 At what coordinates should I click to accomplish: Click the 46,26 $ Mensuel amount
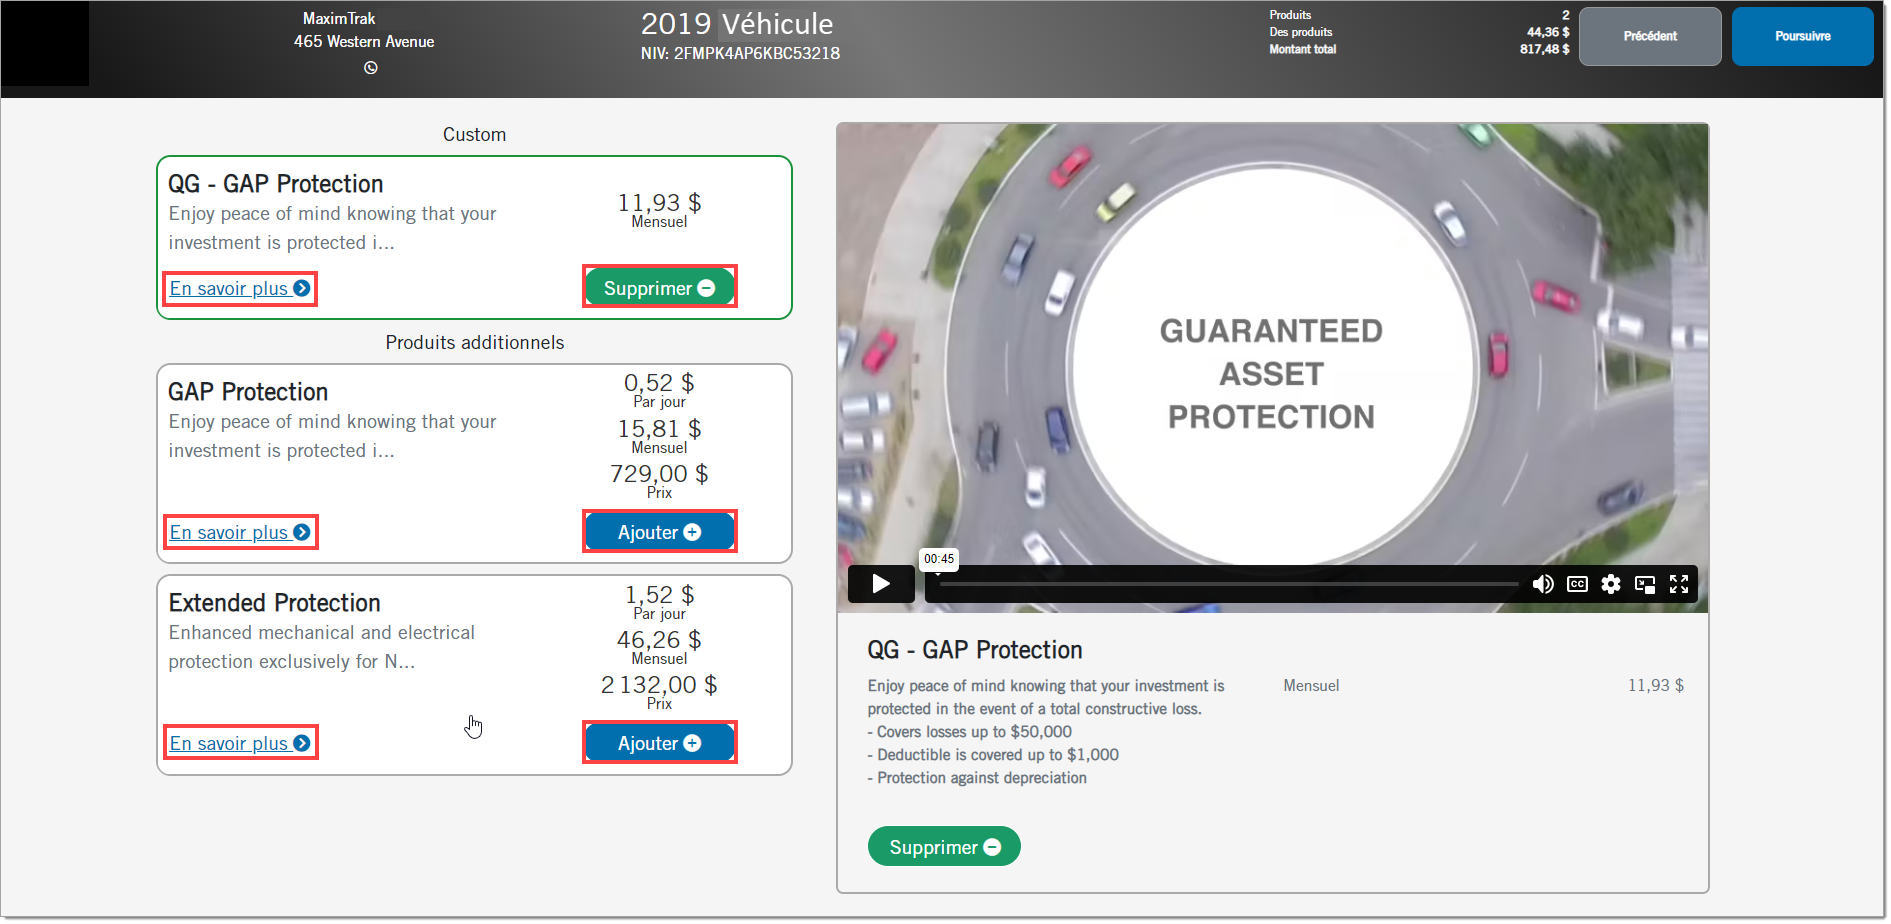click(659, 640)
